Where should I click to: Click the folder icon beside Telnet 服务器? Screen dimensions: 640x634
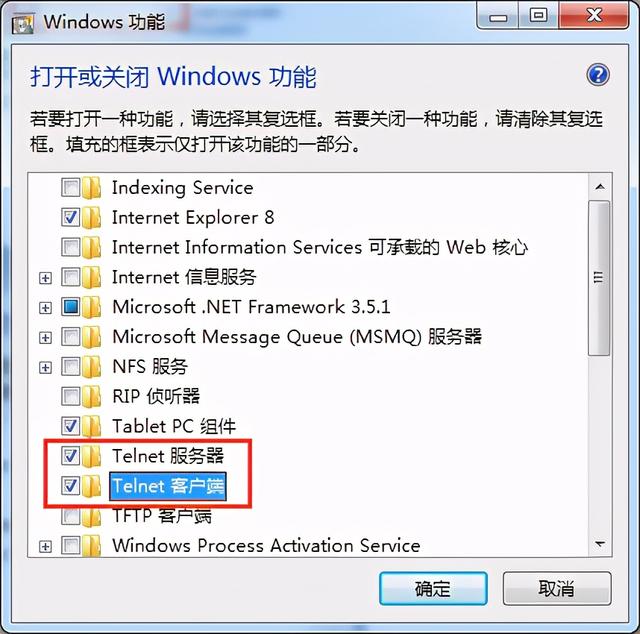click(91, 456)
